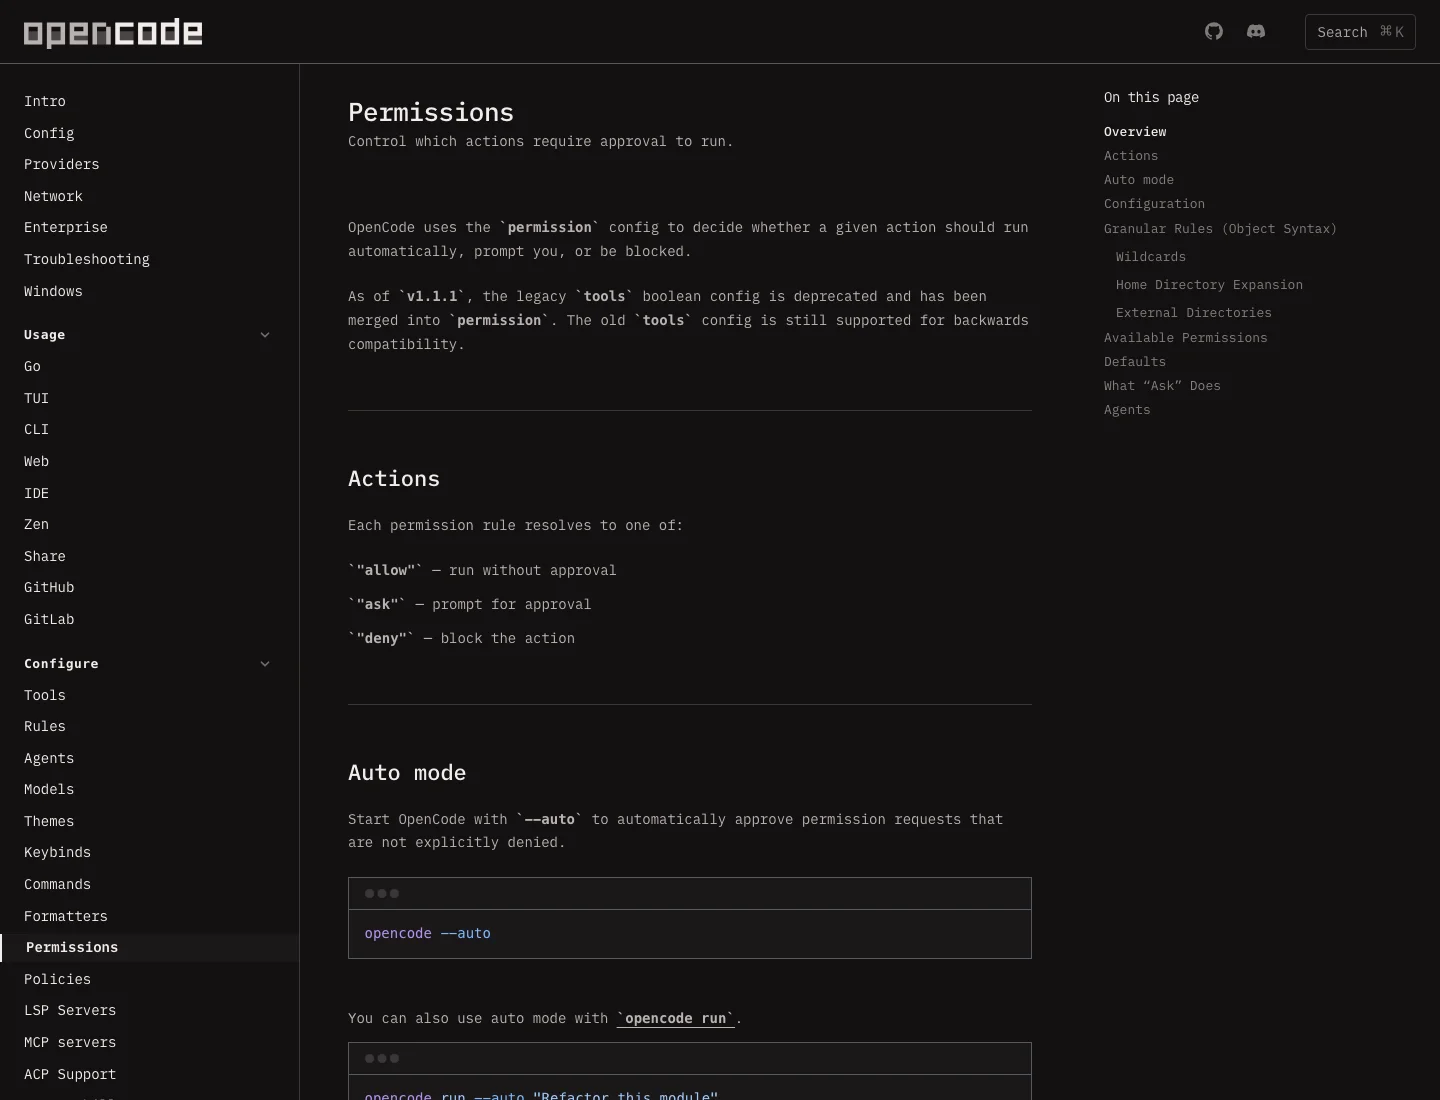The width and height of the screenshot is (1440, 1100).
Task: Go to the Formatters page
Action: (x=66, y=916)
